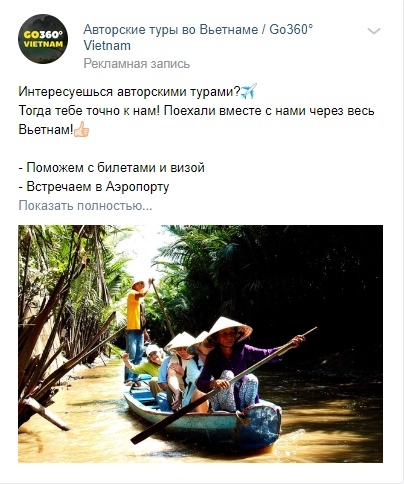Image resolution: width=404 pixels, height=484 pixels.
Task: Click the thumbs-up emoji after Вьетнам!
Action: click(81, 129)
